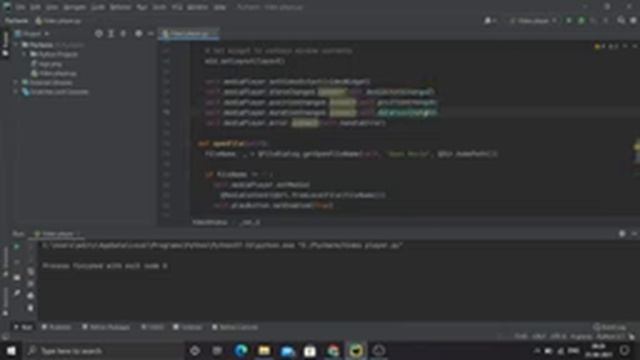Select the Video player tab in Run panel

(57, 234)
